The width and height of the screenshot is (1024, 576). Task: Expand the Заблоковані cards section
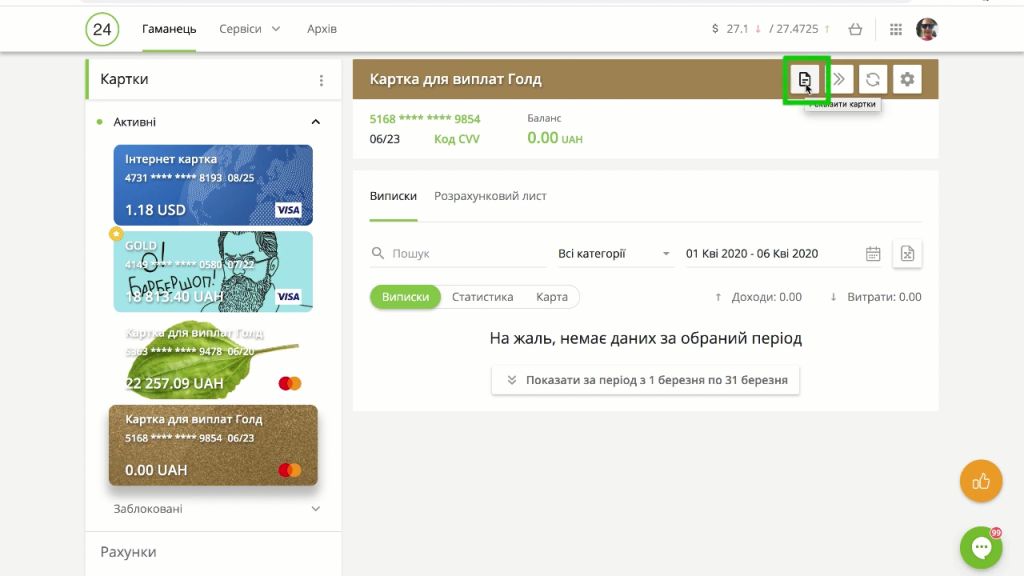click(x=316, y=509)
